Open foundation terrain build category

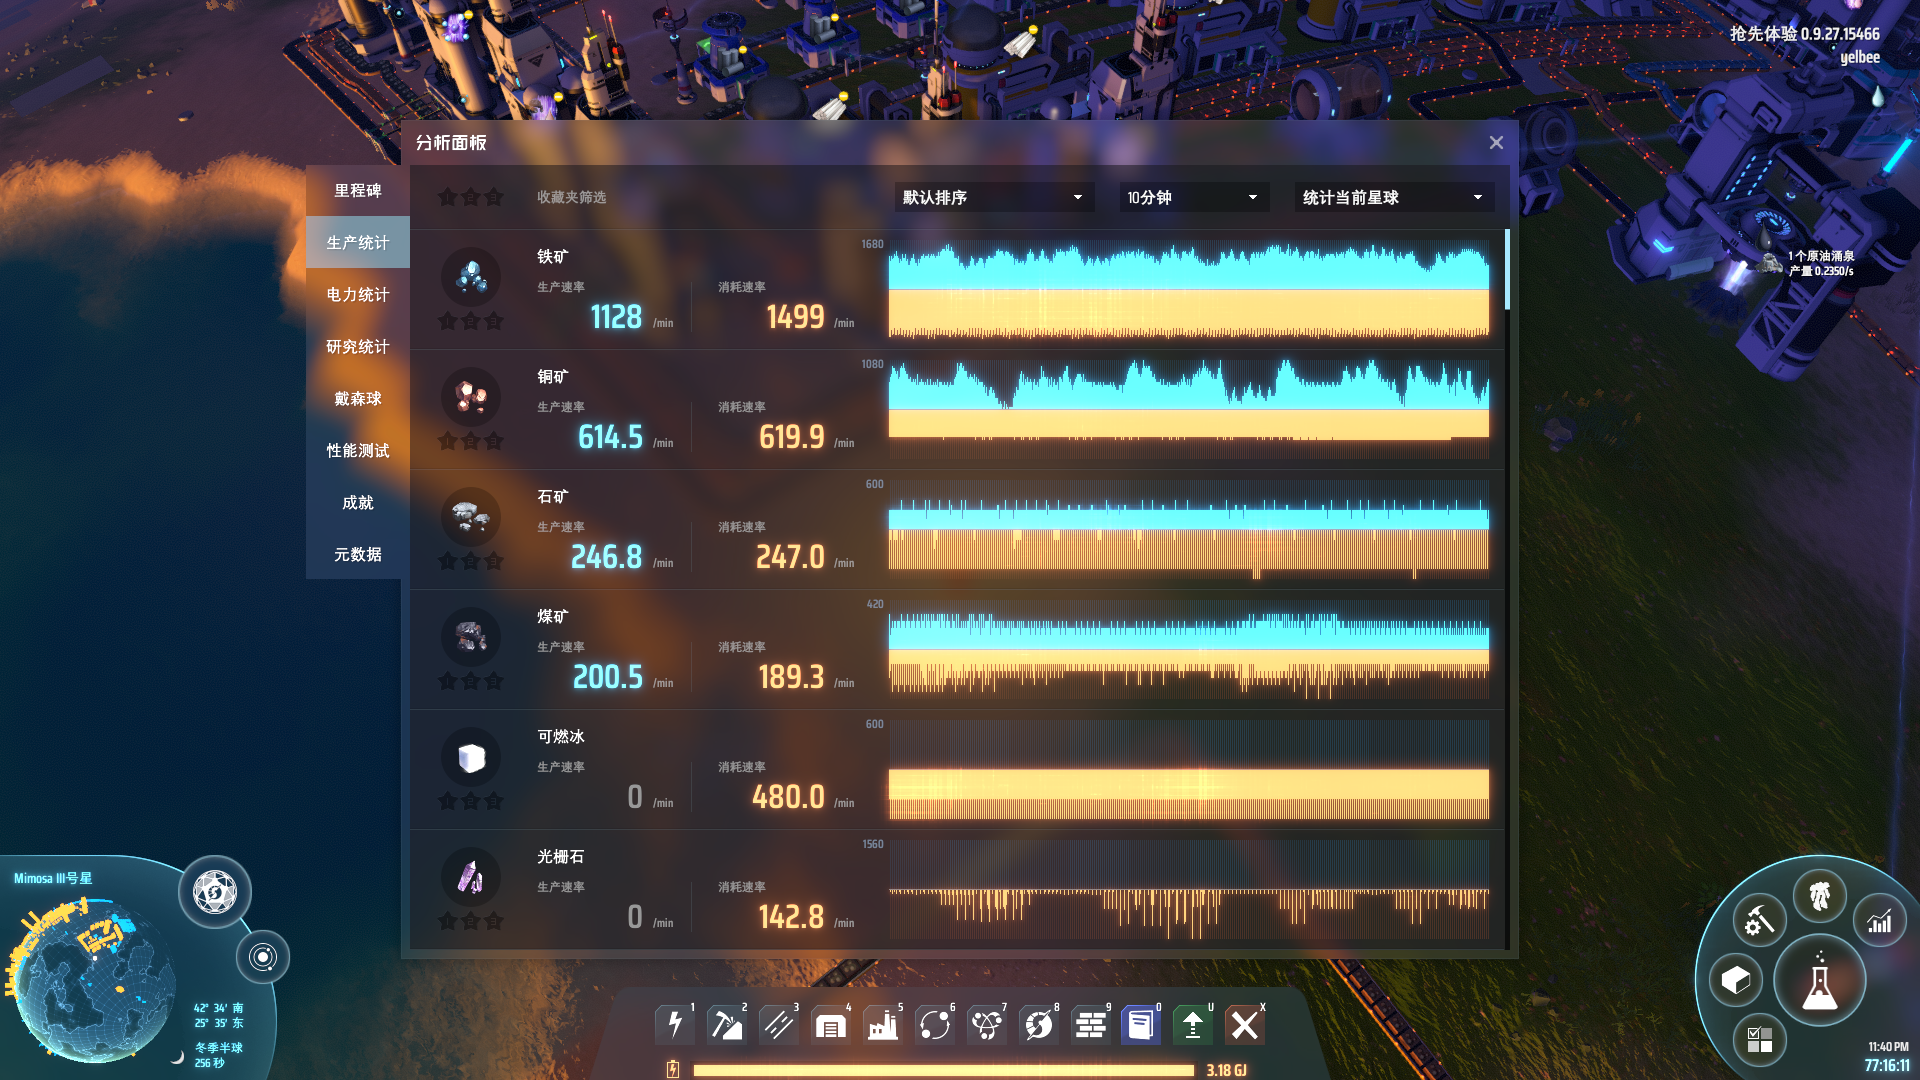click(1091, 1025)
